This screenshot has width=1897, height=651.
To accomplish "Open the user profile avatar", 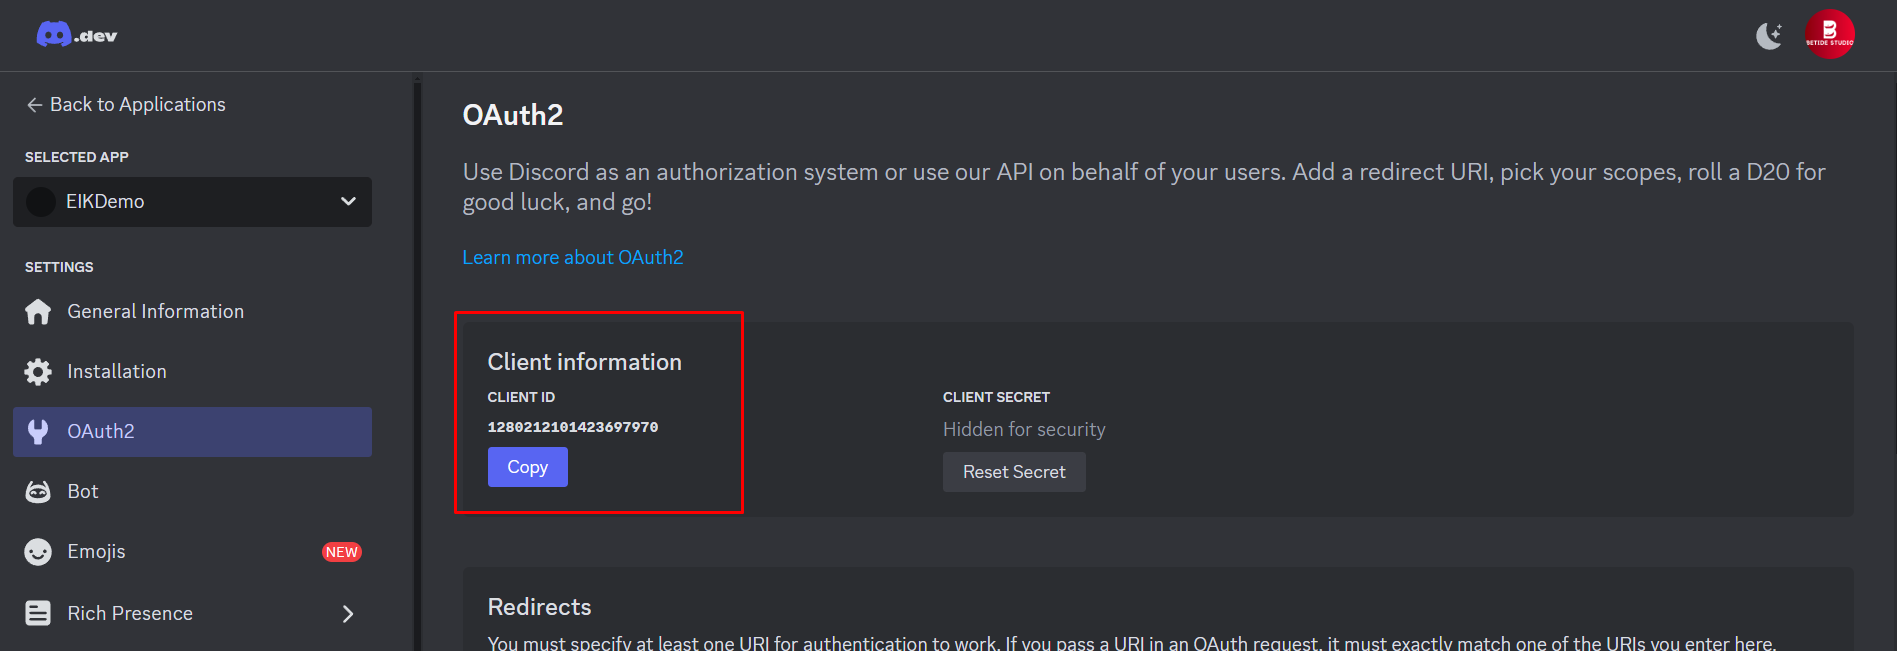I will (x=1829, y=35).
